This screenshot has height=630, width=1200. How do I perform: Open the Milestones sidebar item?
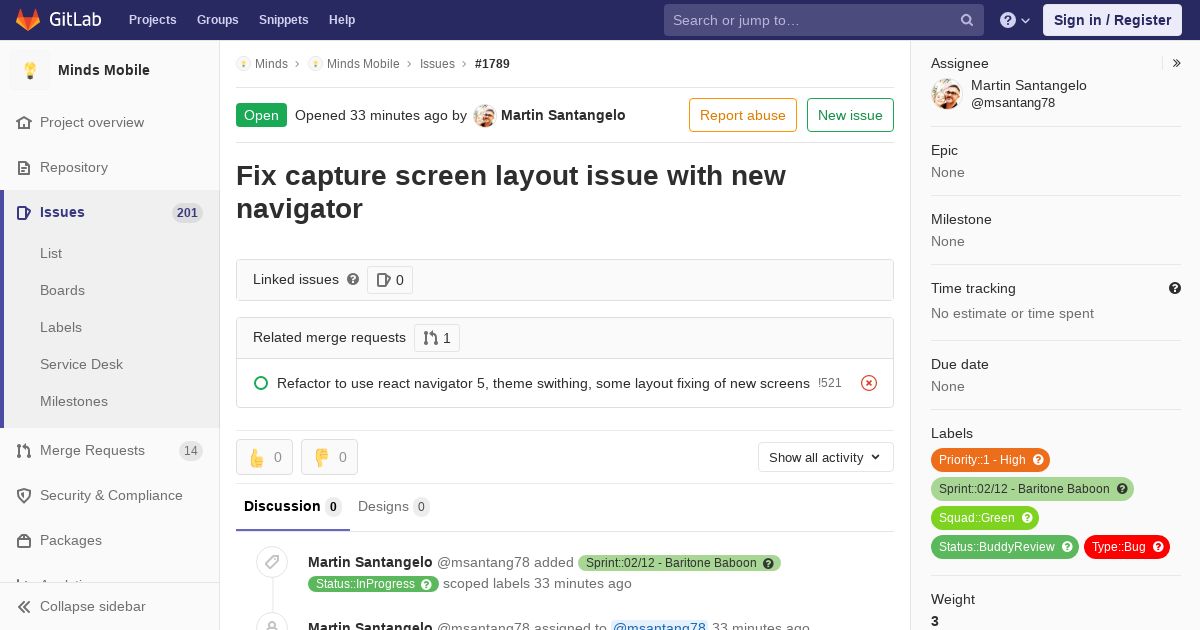coord(74,401)
